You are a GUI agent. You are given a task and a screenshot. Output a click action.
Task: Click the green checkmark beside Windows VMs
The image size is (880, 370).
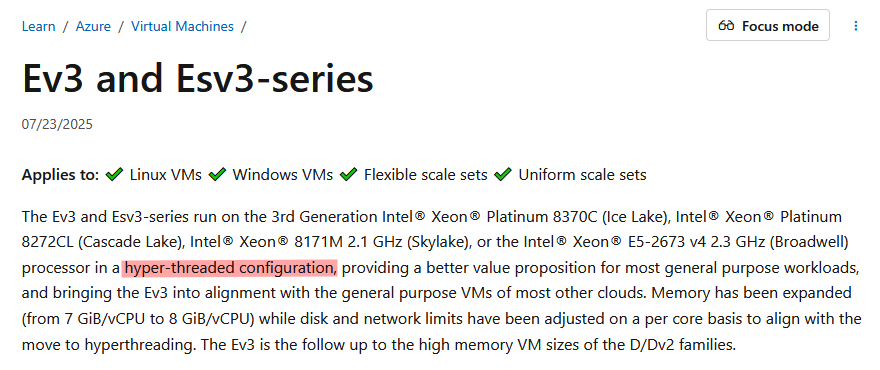pyautogui.click(x=217, y=175)
